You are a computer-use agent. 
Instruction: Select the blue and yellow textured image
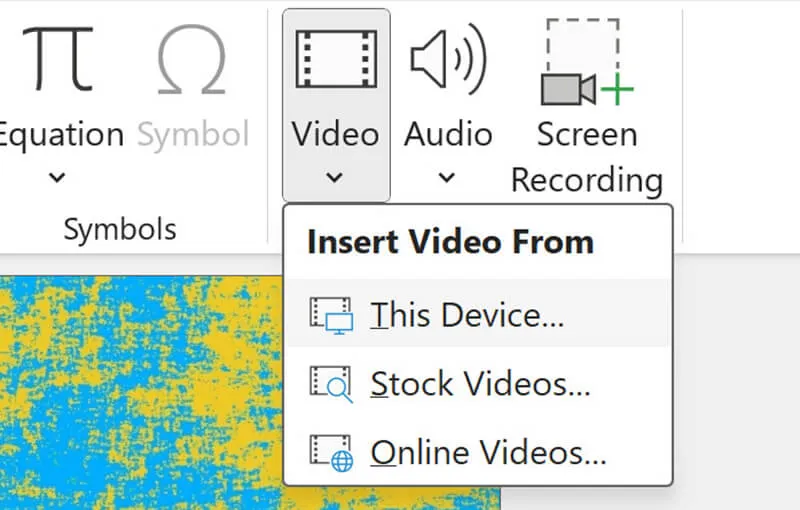pyautogui.click(x=140, y=400)
